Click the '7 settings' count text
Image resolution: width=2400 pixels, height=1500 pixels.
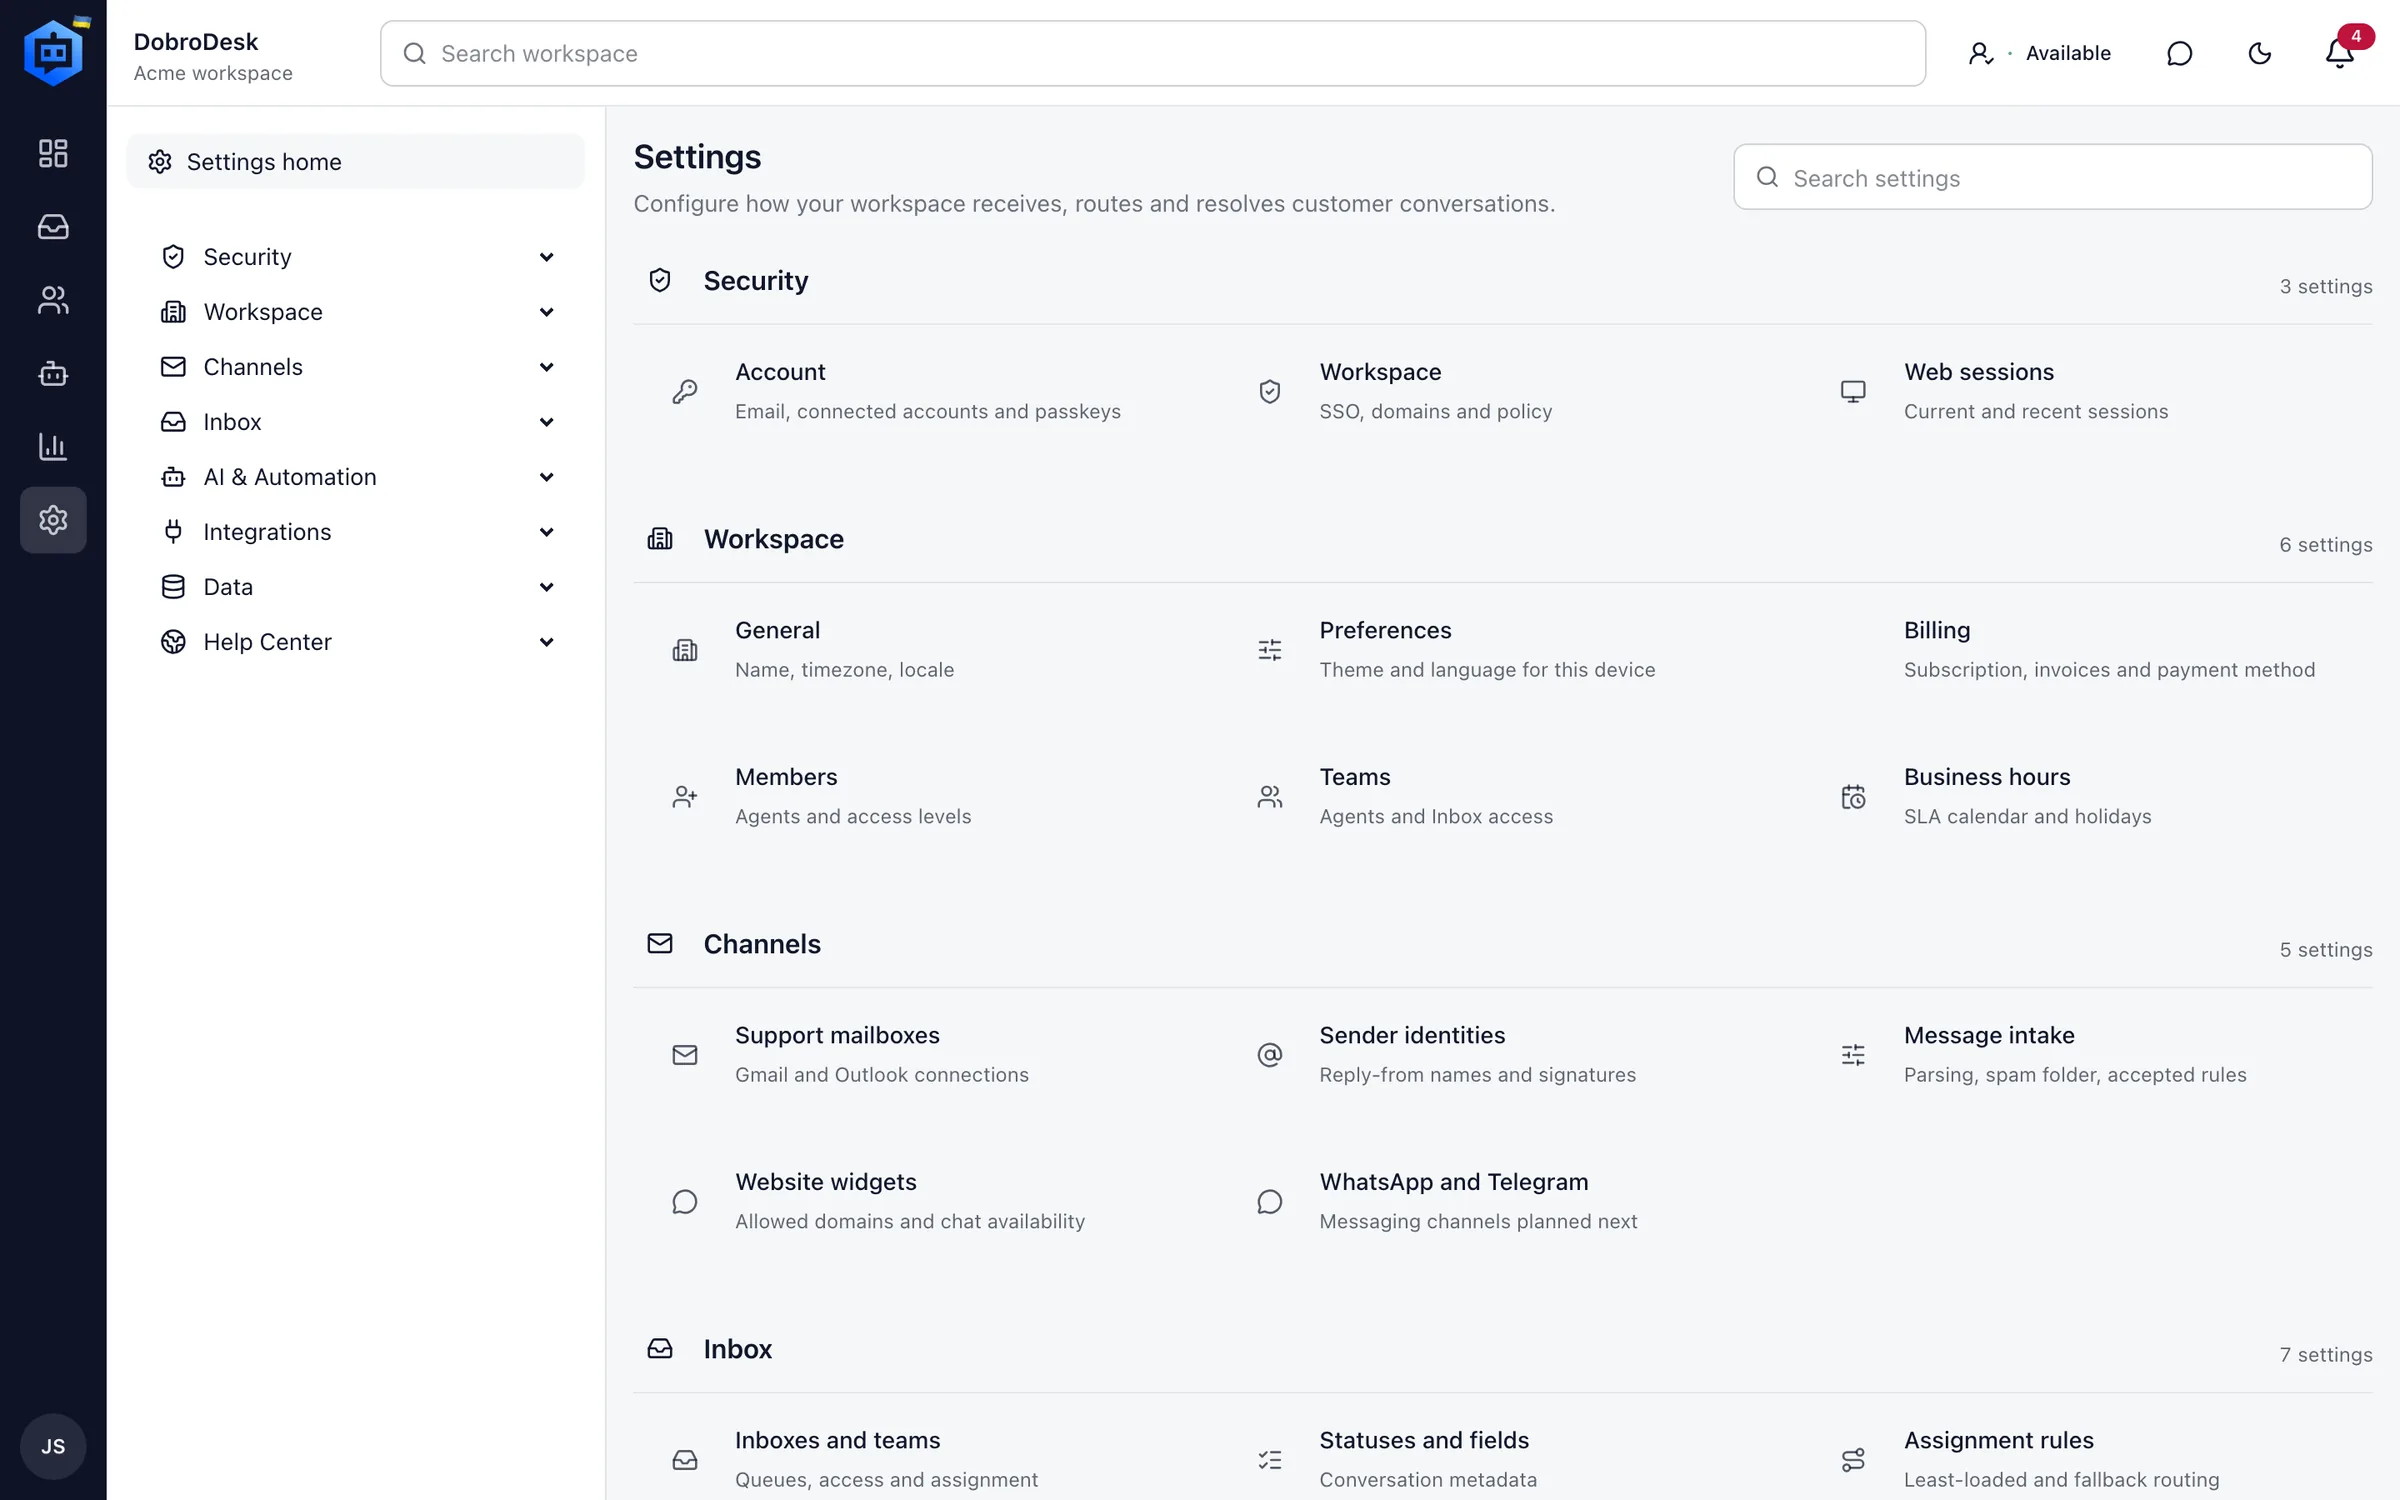point(2325,1354)
